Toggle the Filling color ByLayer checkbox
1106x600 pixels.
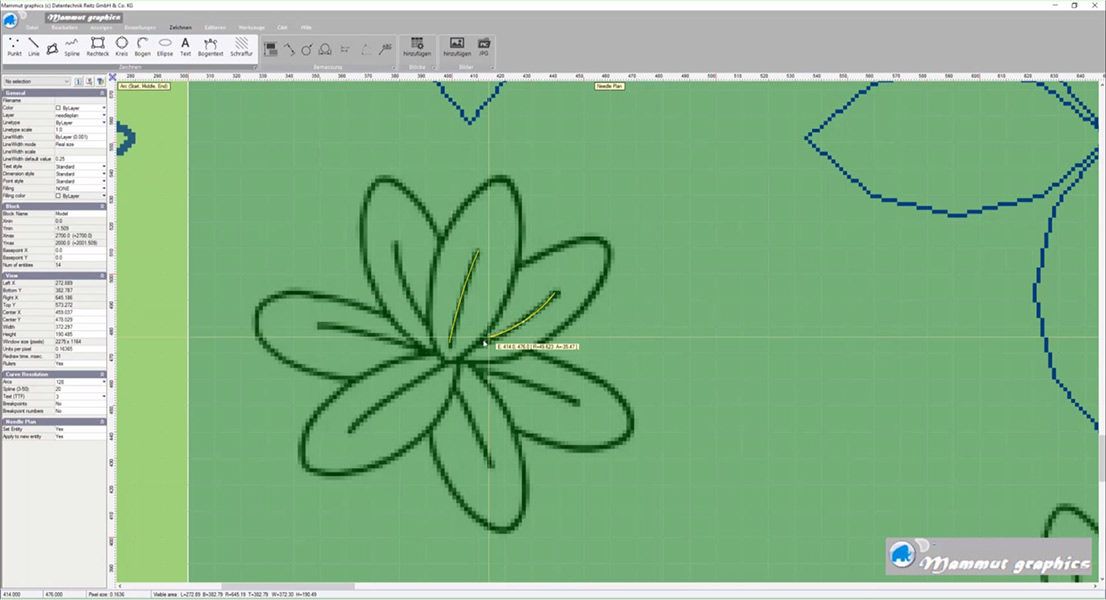[58, 196]
